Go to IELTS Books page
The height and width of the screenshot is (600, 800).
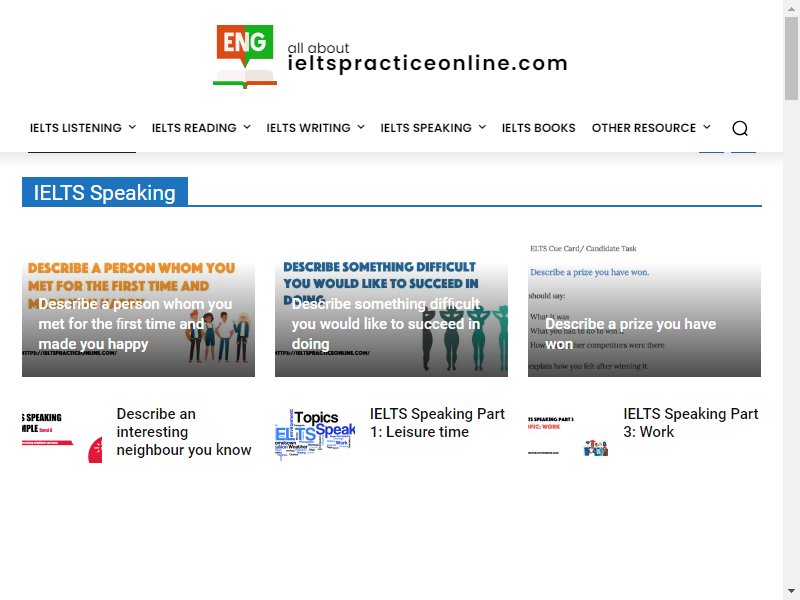point(538,128)
